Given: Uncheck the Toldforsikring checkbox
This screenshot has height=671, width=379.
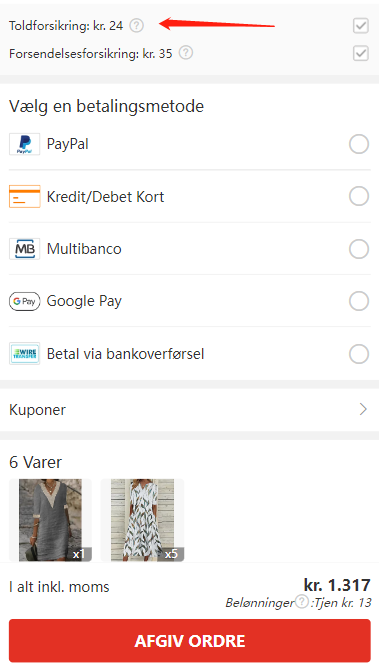Looking at the screenshot, I should 361,26.
